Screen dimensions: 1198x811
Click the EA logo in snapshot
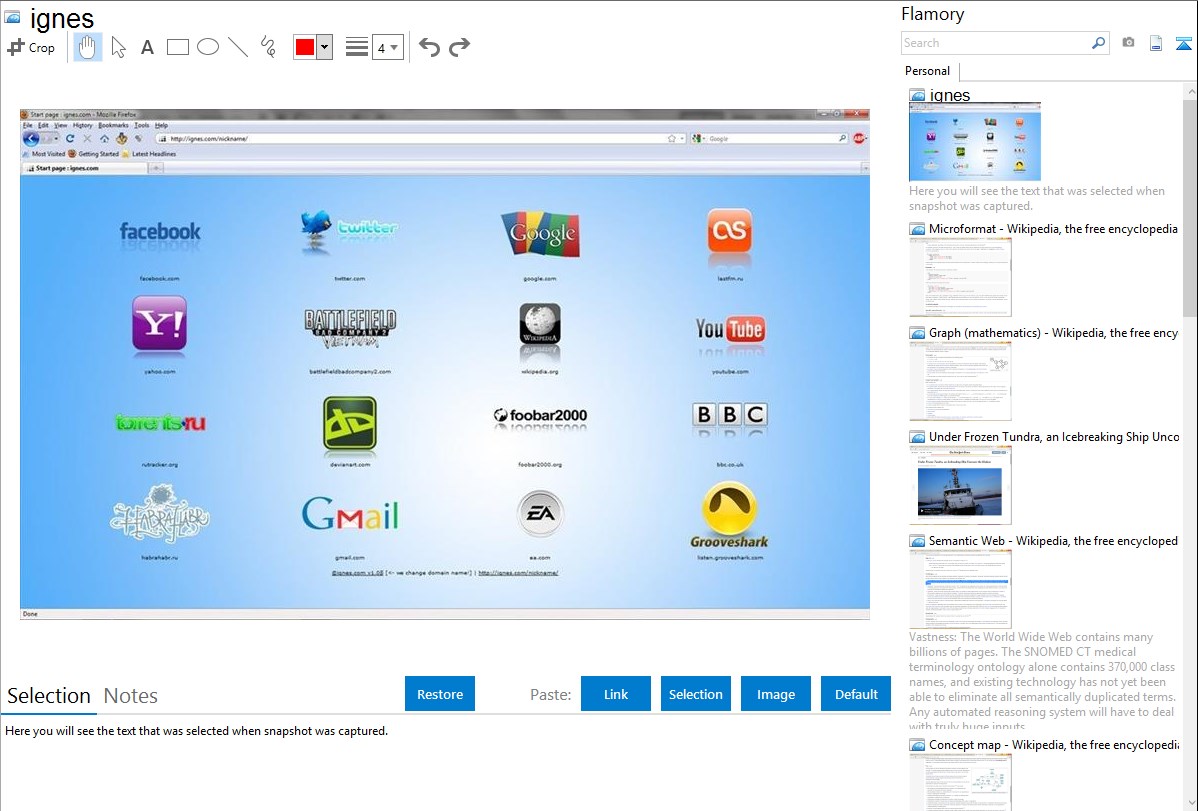click(540, 514)
